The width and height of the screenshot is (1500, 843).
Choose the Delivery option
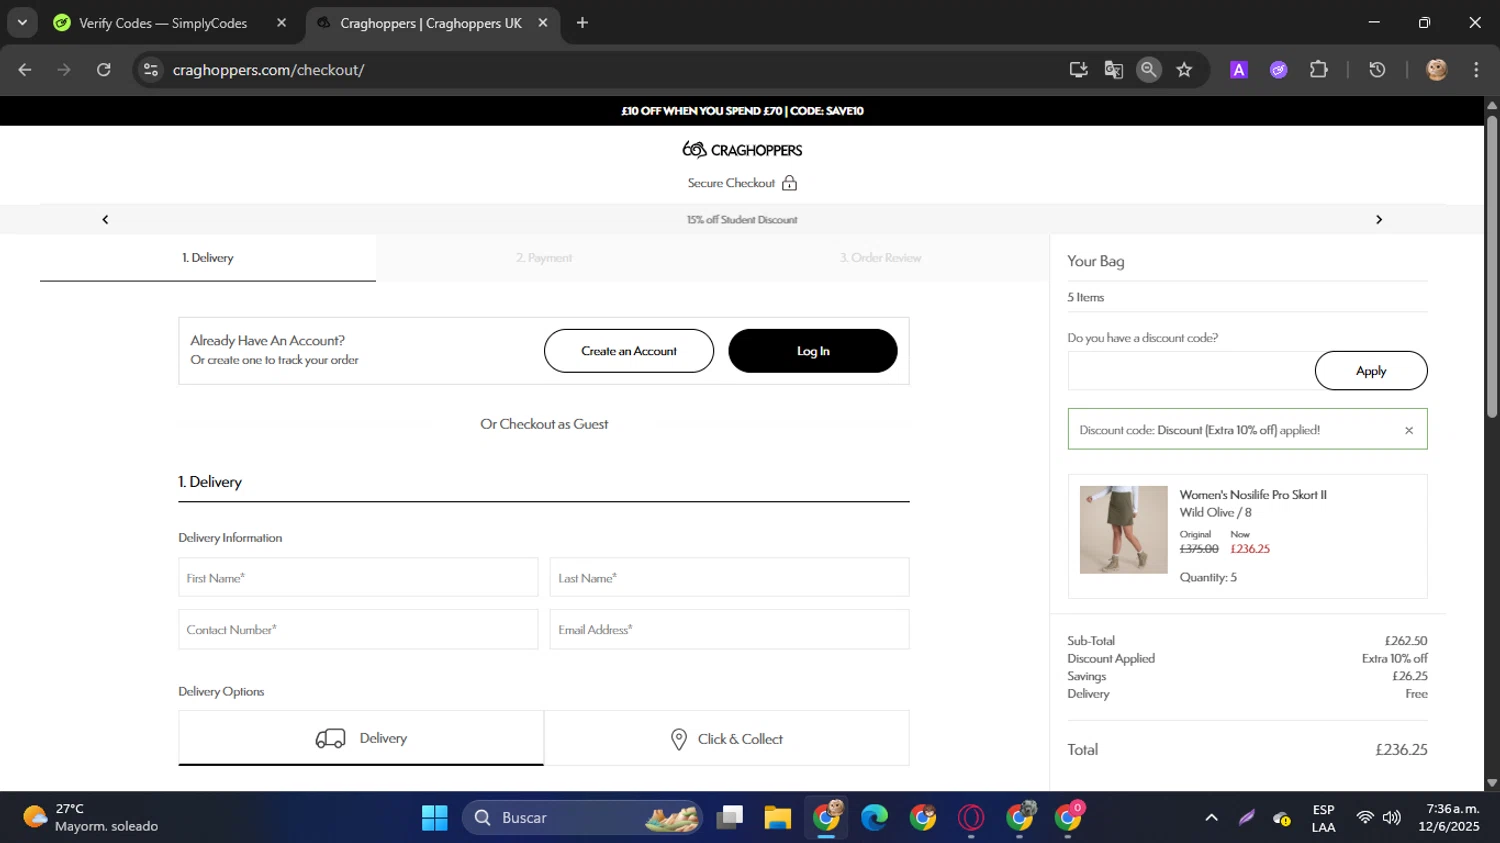click(361, 738)
